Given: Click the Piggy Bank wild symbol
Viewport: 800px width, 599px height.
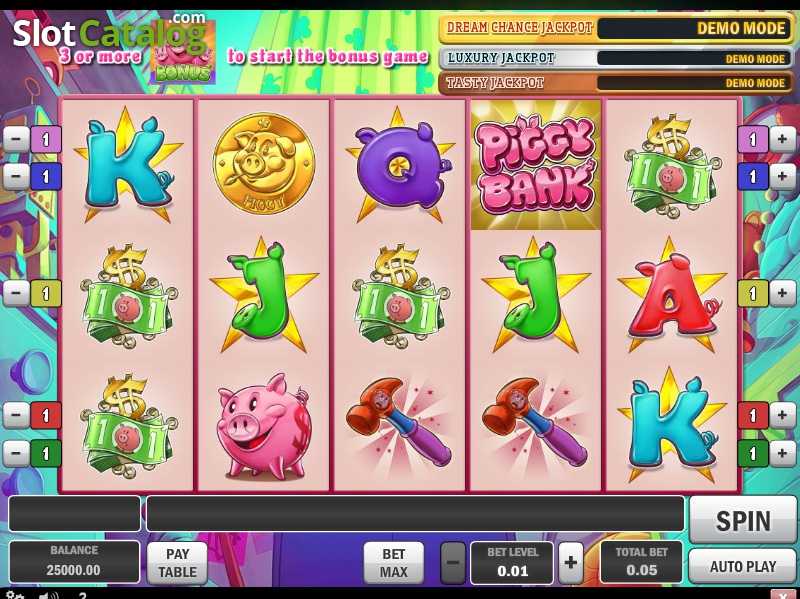Looking at the screenshot, I should (536, 165).
